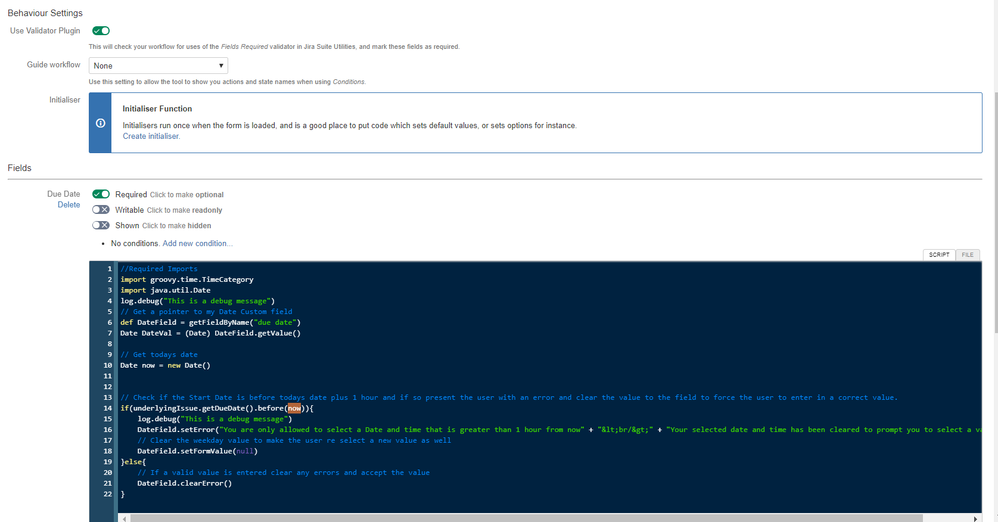This screenshot has width=998, height=522.
Task: Click the '}else{' line in code
Action: (133, 462)
